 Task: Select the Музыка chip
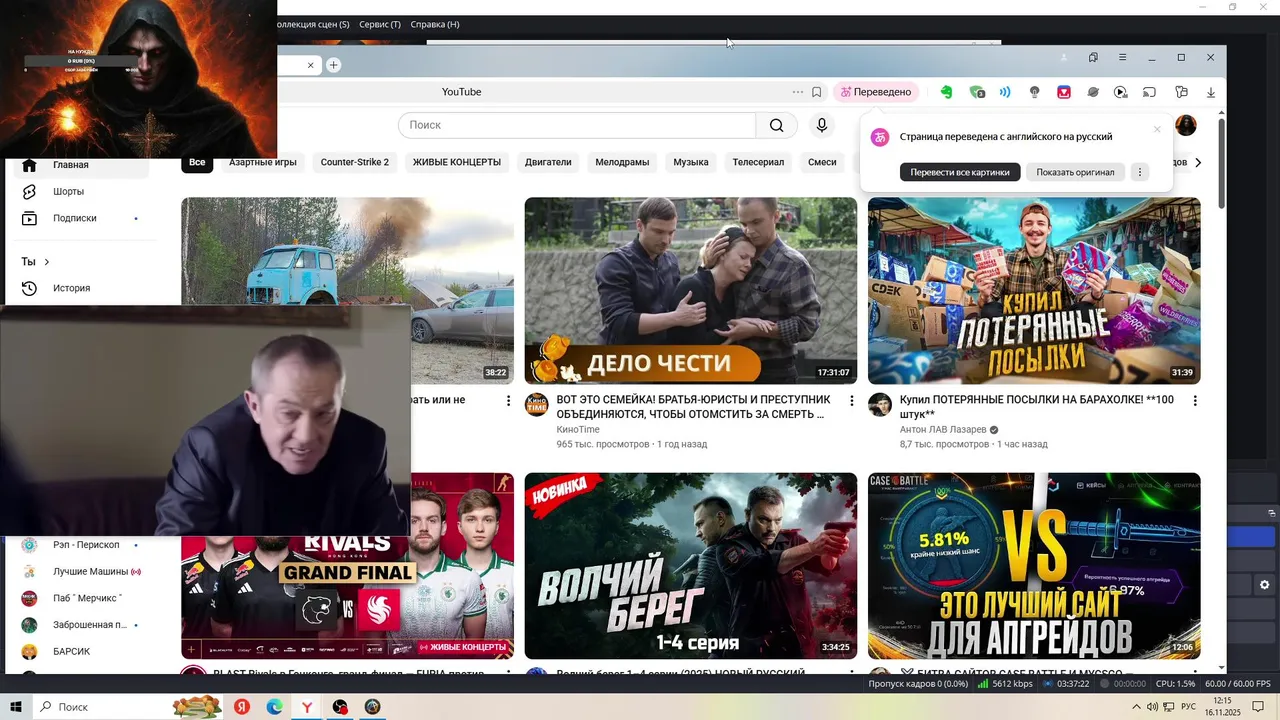[x=691, y=162]
